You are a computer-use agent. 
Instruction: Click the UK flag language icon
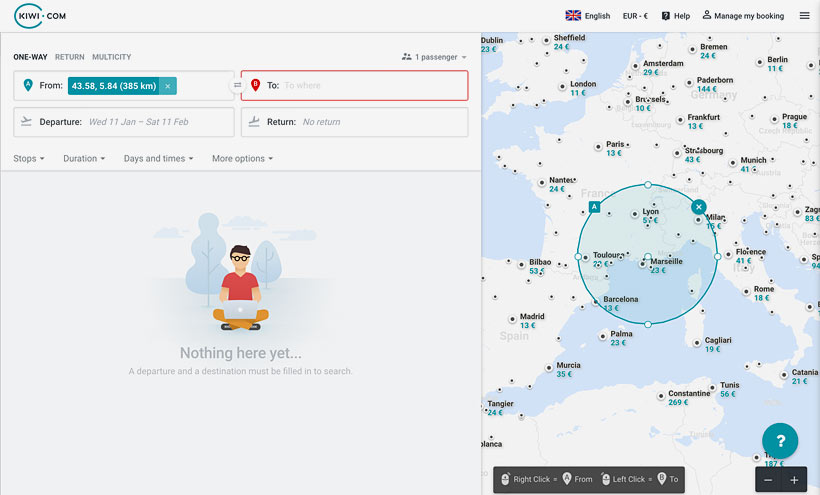coord(573,16)
